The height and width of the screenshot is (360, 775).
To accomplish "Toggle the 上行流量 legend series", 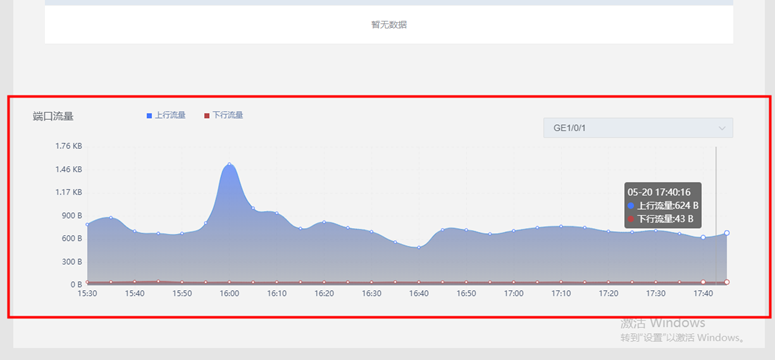I will point(166,115).
